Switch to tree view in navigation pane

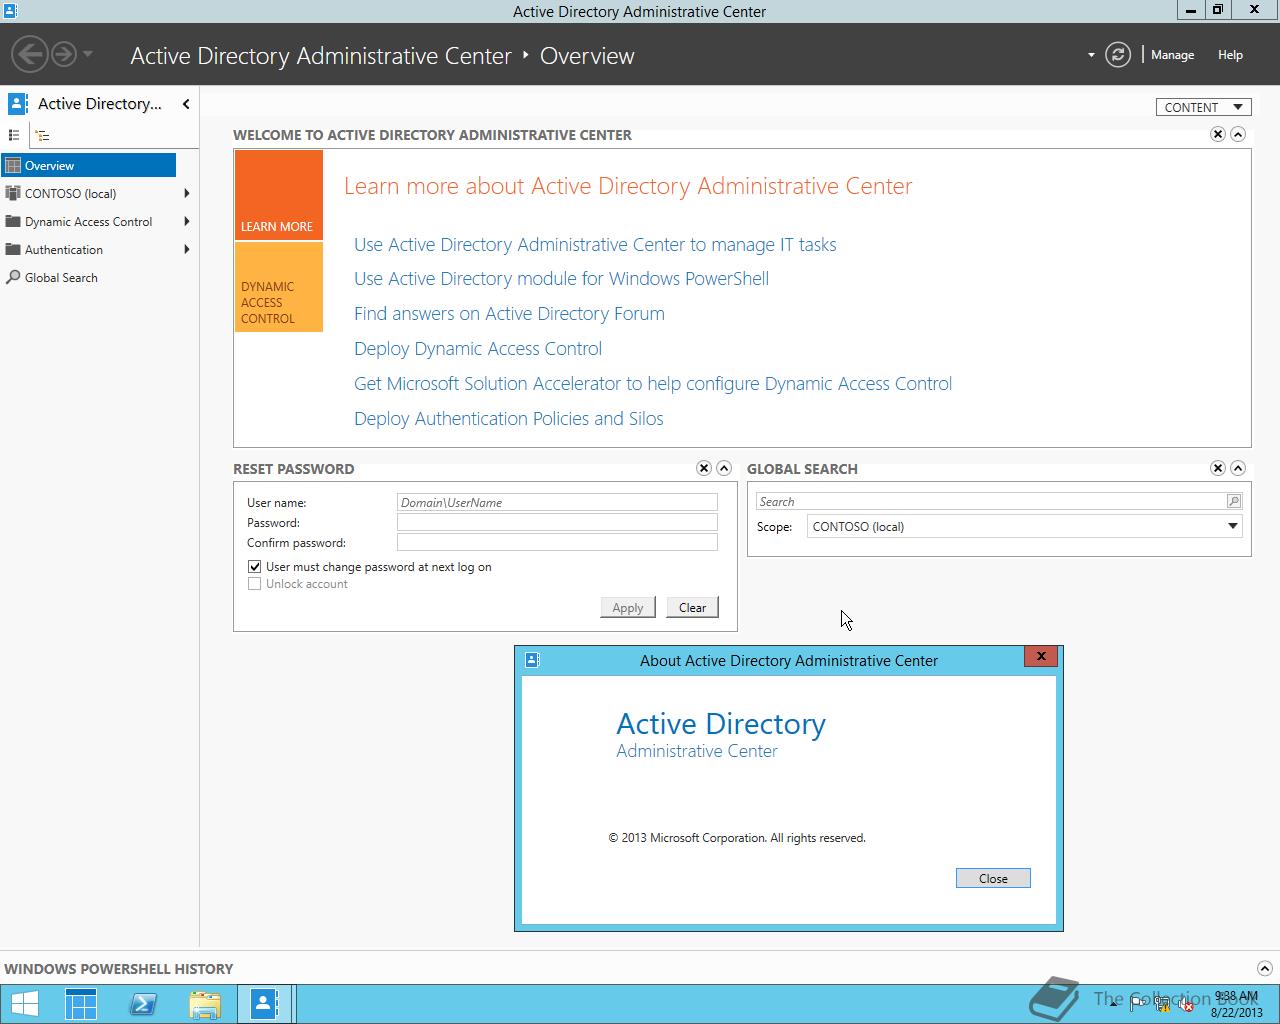pos(42,135)
